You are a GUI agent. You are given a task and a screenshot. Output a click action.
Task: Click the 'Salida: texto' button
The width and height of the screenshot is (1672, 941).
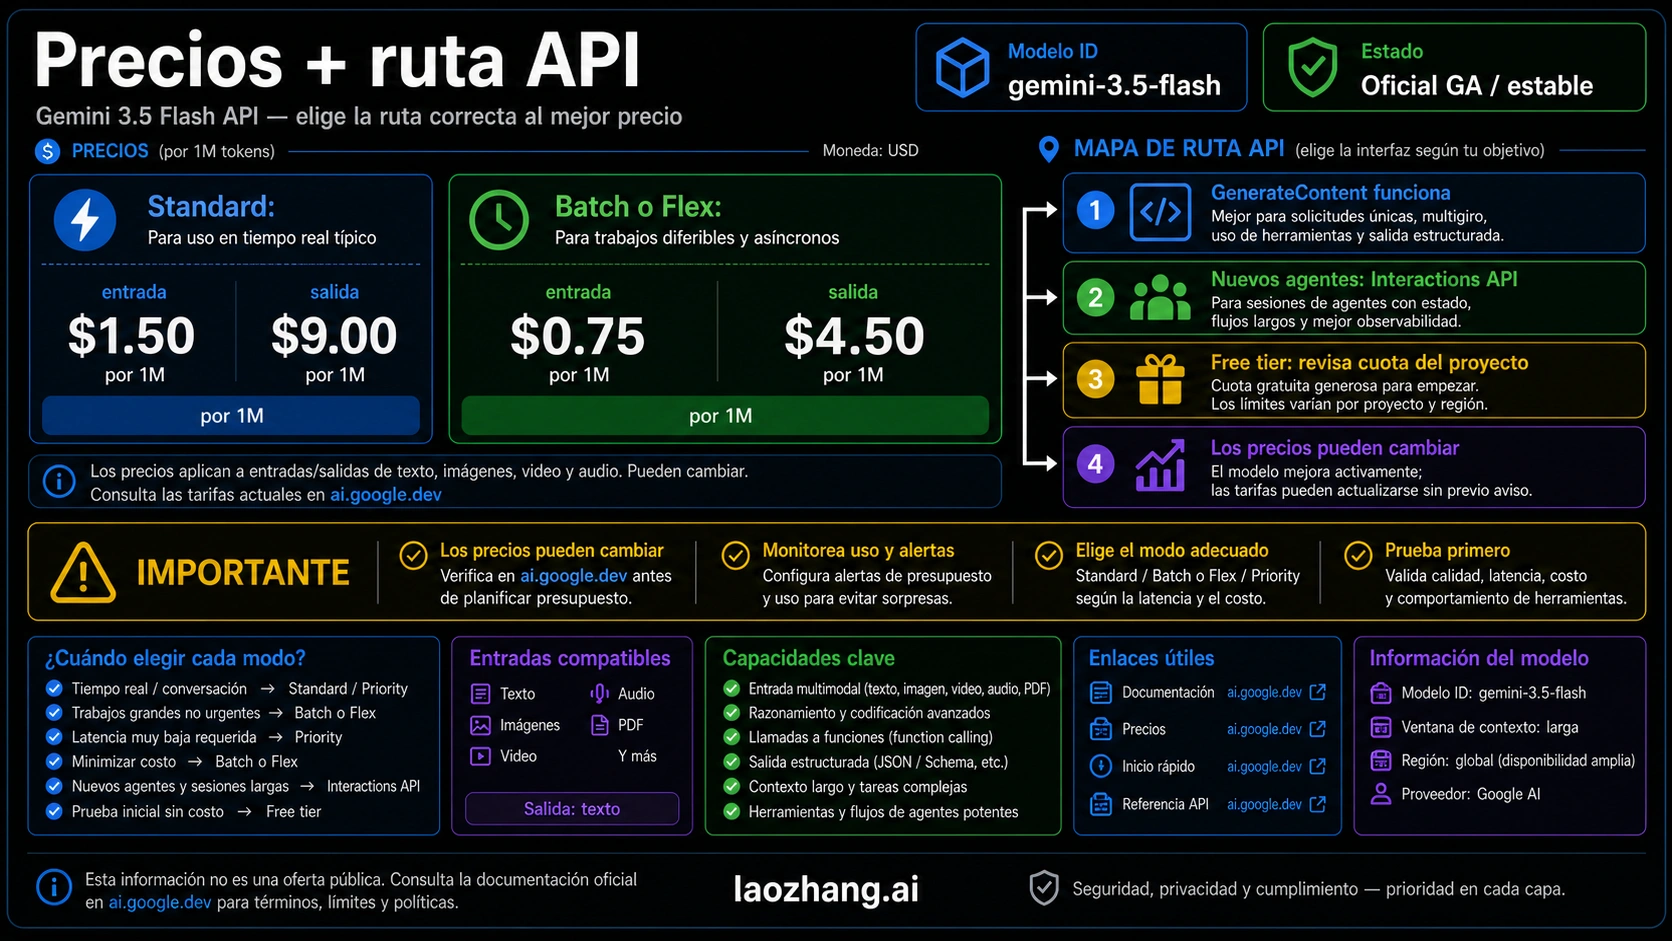[572, 809]
